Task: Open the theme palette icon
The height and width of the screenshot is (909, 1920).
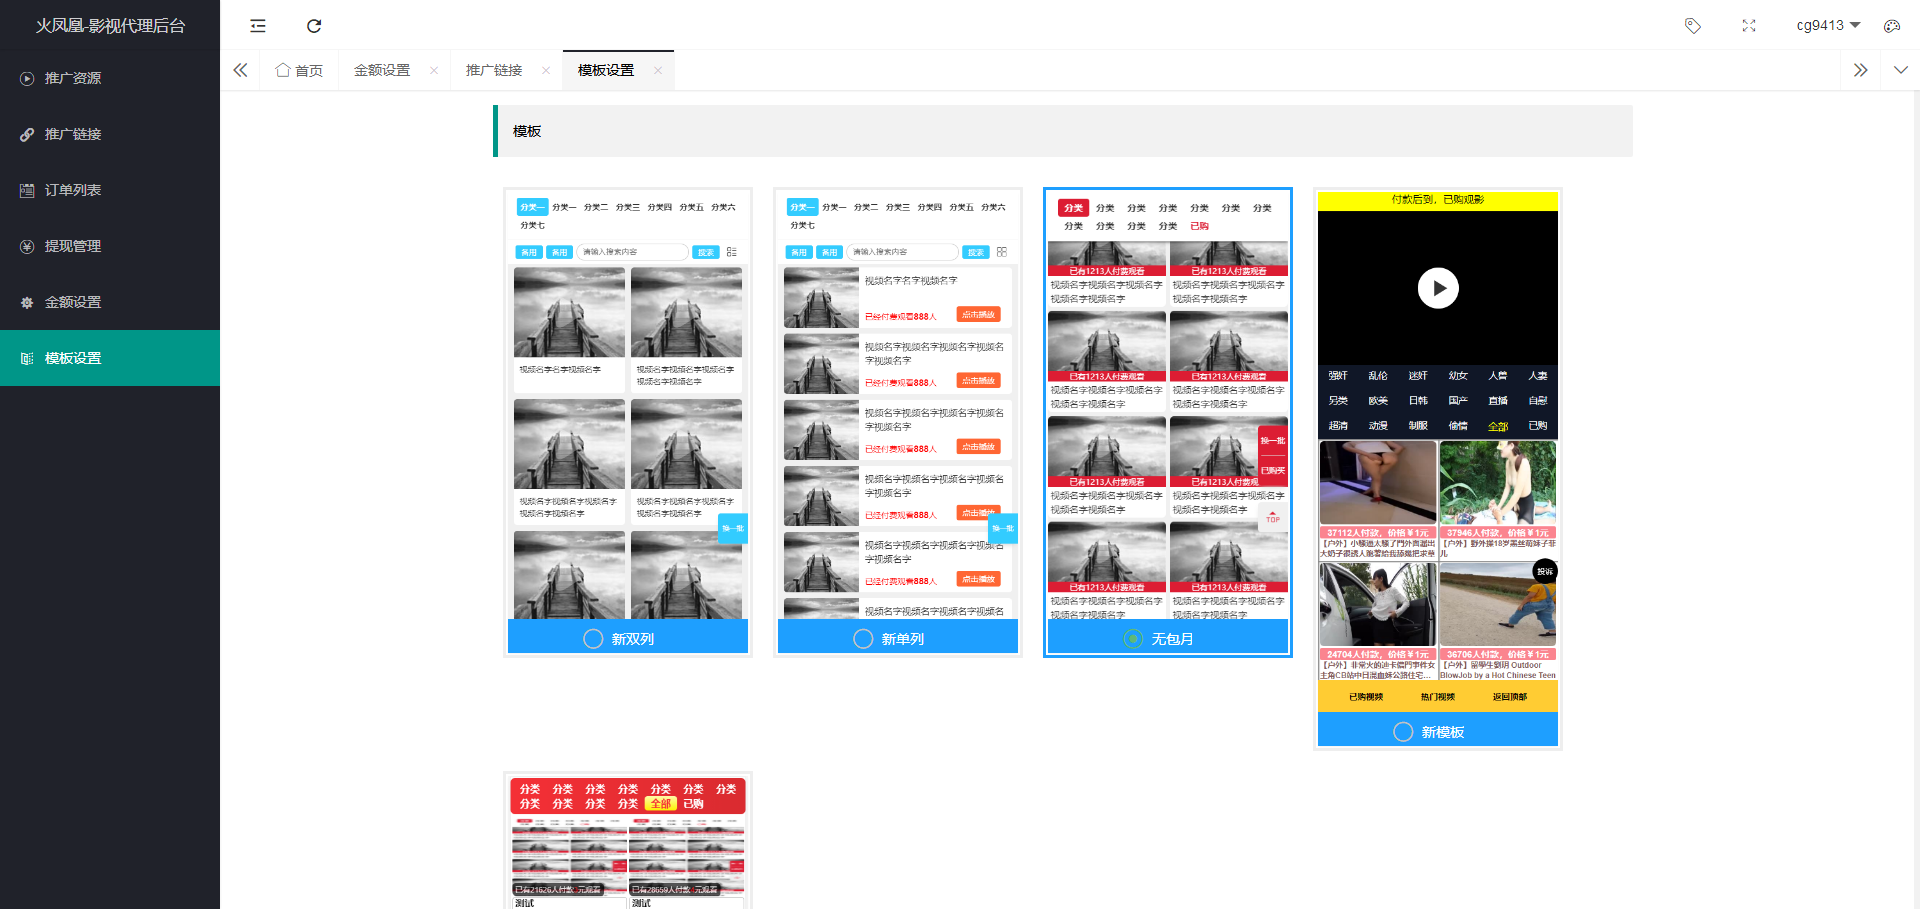Action: click(x=1891, y=26)
